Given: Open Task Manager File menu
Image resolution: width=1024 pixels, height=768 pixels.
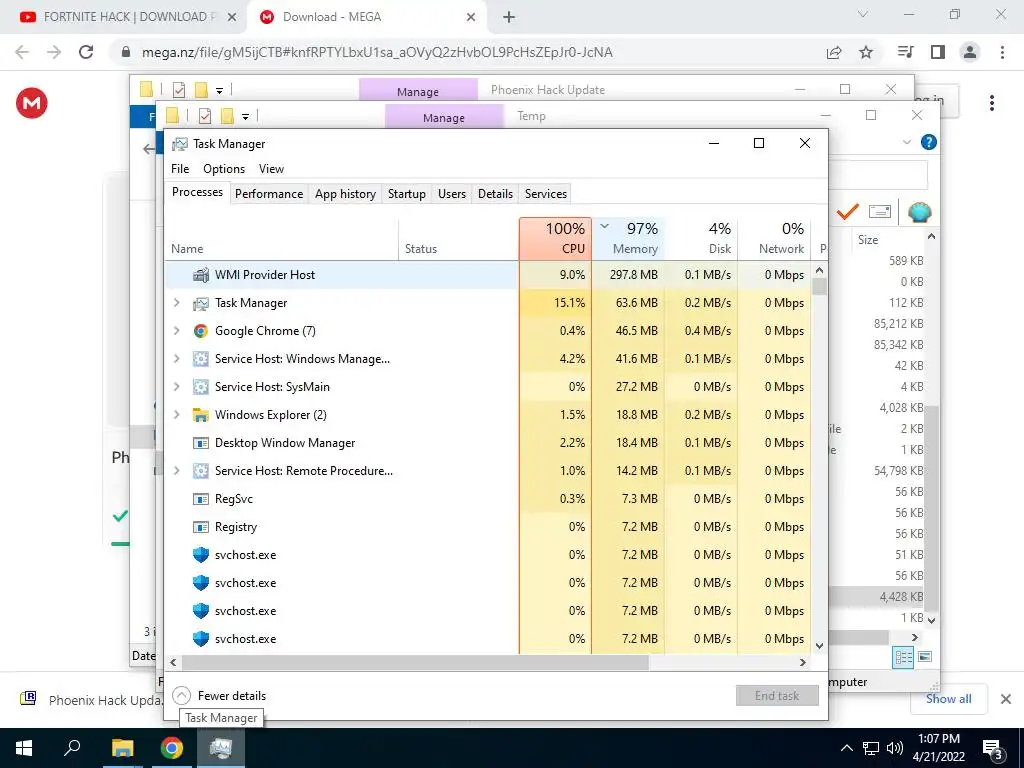Looking at the screenshot, I should click(x=180, y=168).
